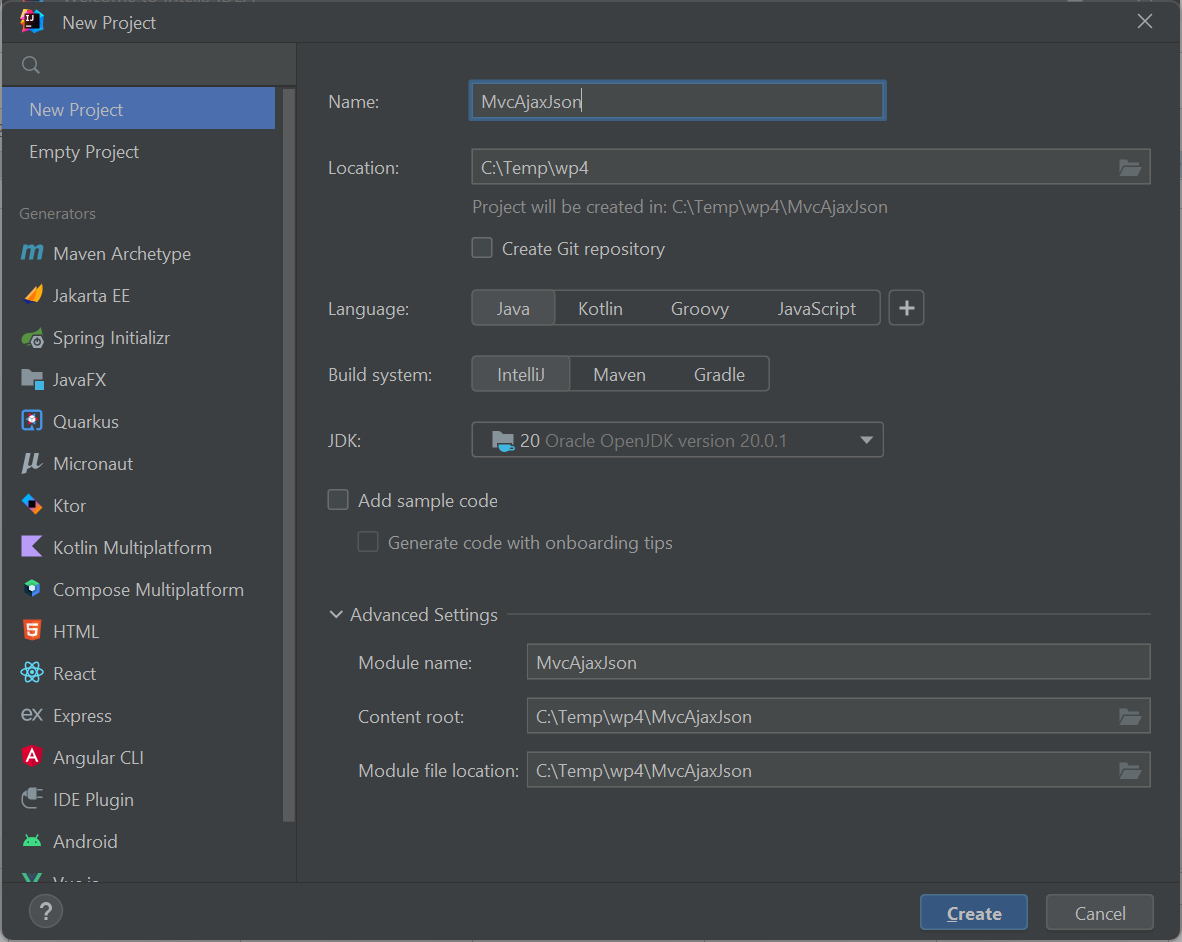Choose Maven build system
1182x942 pixels.
[619, 375]
